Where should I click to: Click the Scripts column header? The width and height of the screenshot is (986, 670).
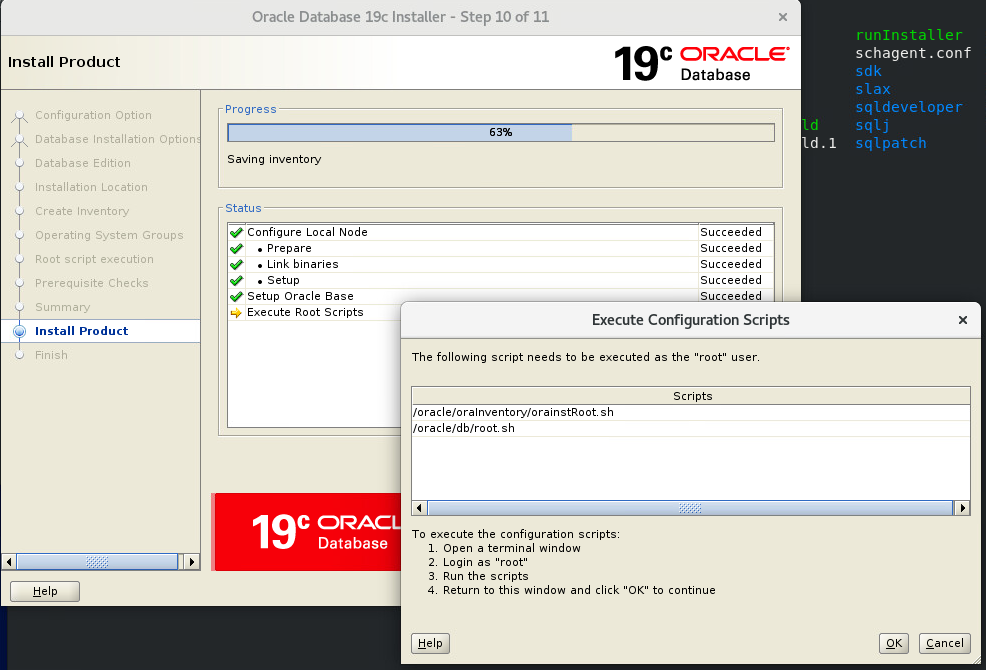click(x=692, y=396)
